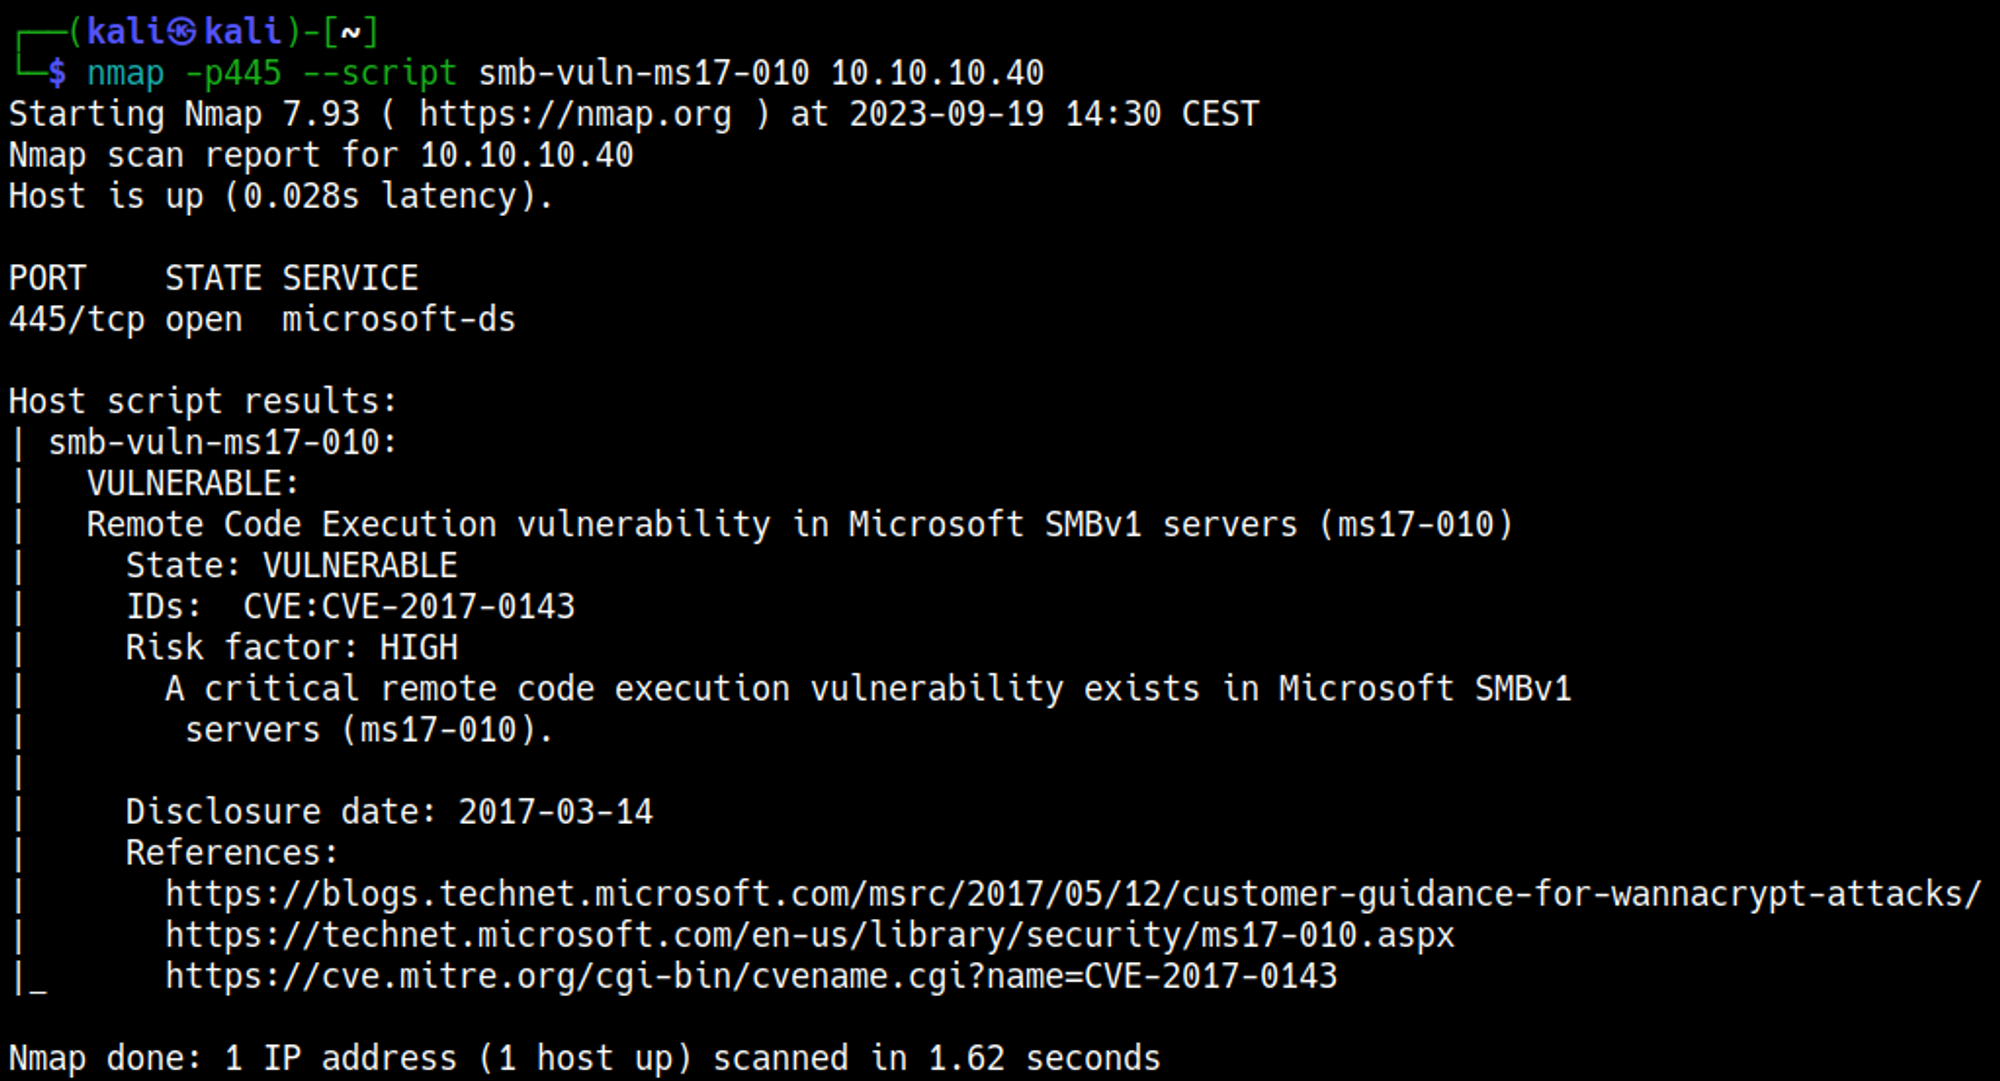Click the "Nmap done" summary line
The width and height of the screenshot is (2000, 1081).
584,1058
